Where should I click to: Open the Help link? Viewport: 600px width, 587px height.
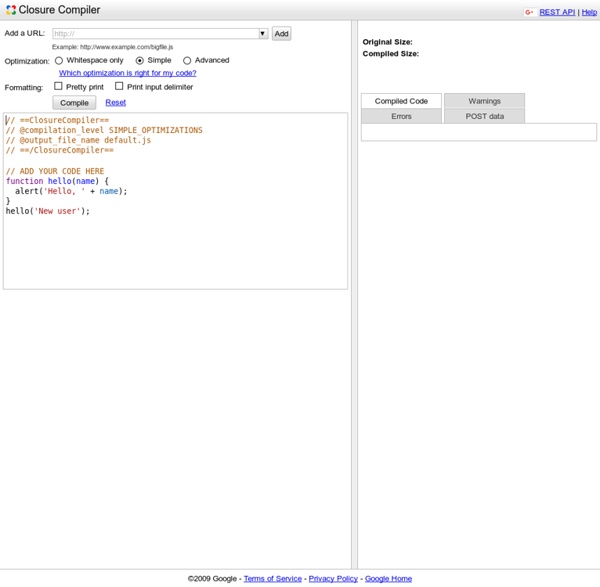[x=589, y=12]
